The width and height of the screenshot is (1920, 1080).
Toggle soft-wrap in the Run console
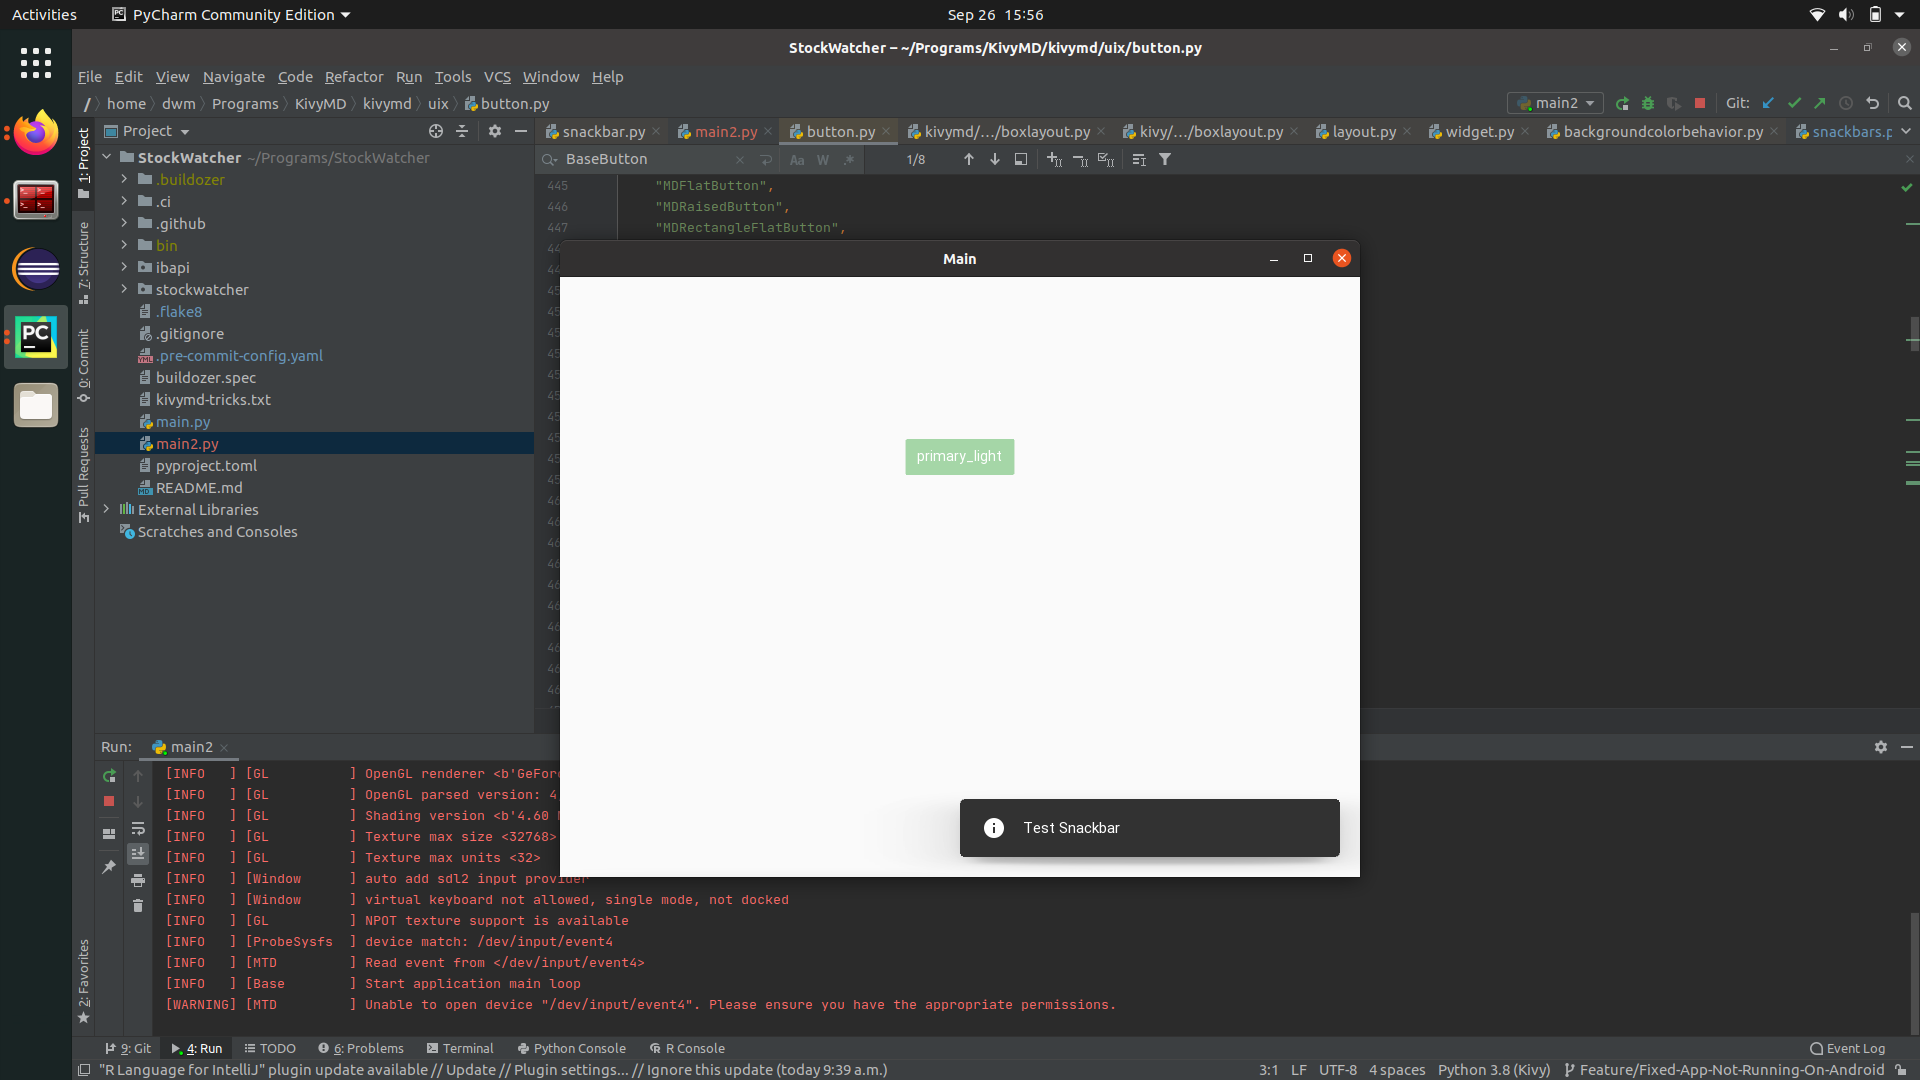pos(138,829)
